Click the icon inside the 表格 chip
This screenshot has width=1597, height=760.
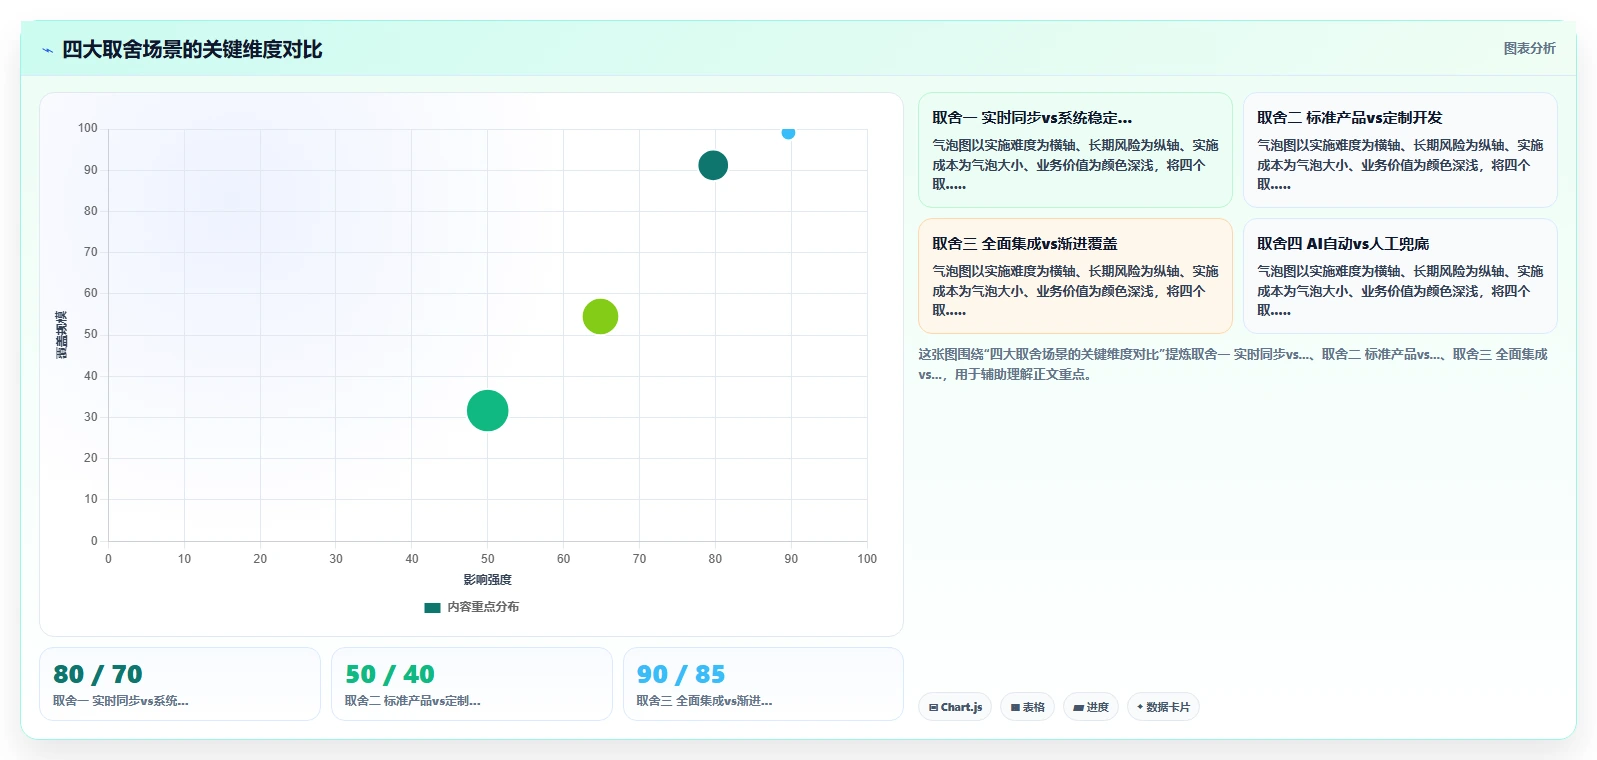tap(1015, 707)
